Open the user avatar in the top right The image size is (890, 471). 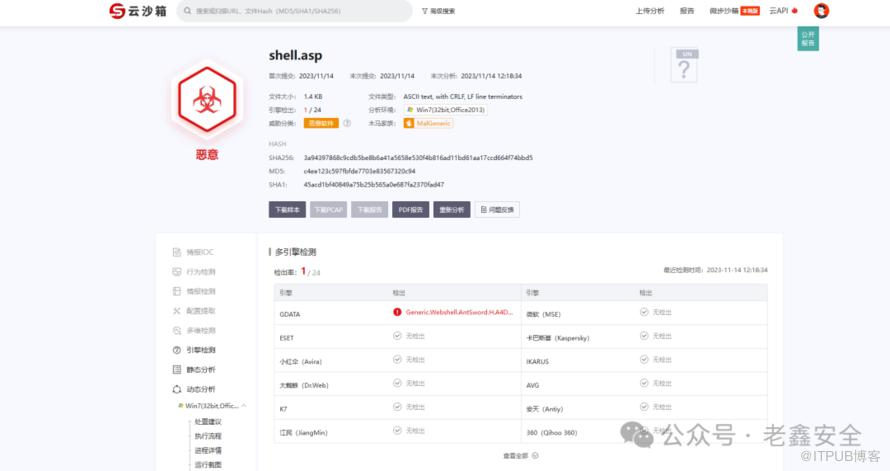821,11
